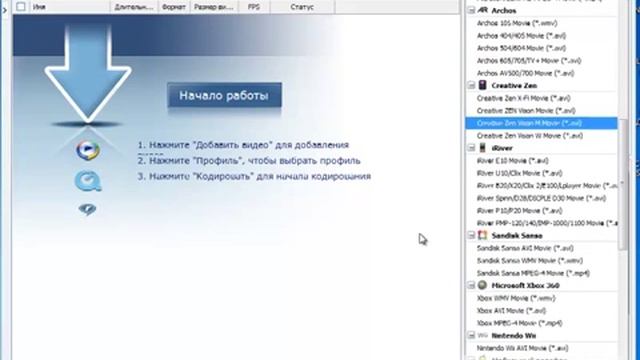
Task: Collapse the Sandisk Sansa profile group
Action: pos(471,236)
